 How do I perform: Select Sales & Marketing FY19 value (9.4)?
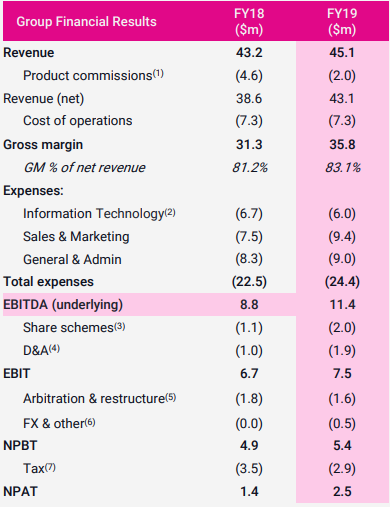click(342, 237)
